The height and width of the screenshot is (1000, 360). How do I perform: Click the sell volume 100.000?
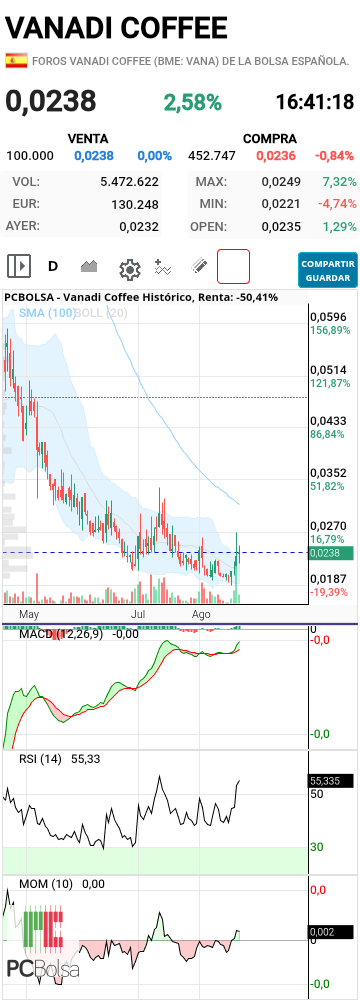(30, 156)
